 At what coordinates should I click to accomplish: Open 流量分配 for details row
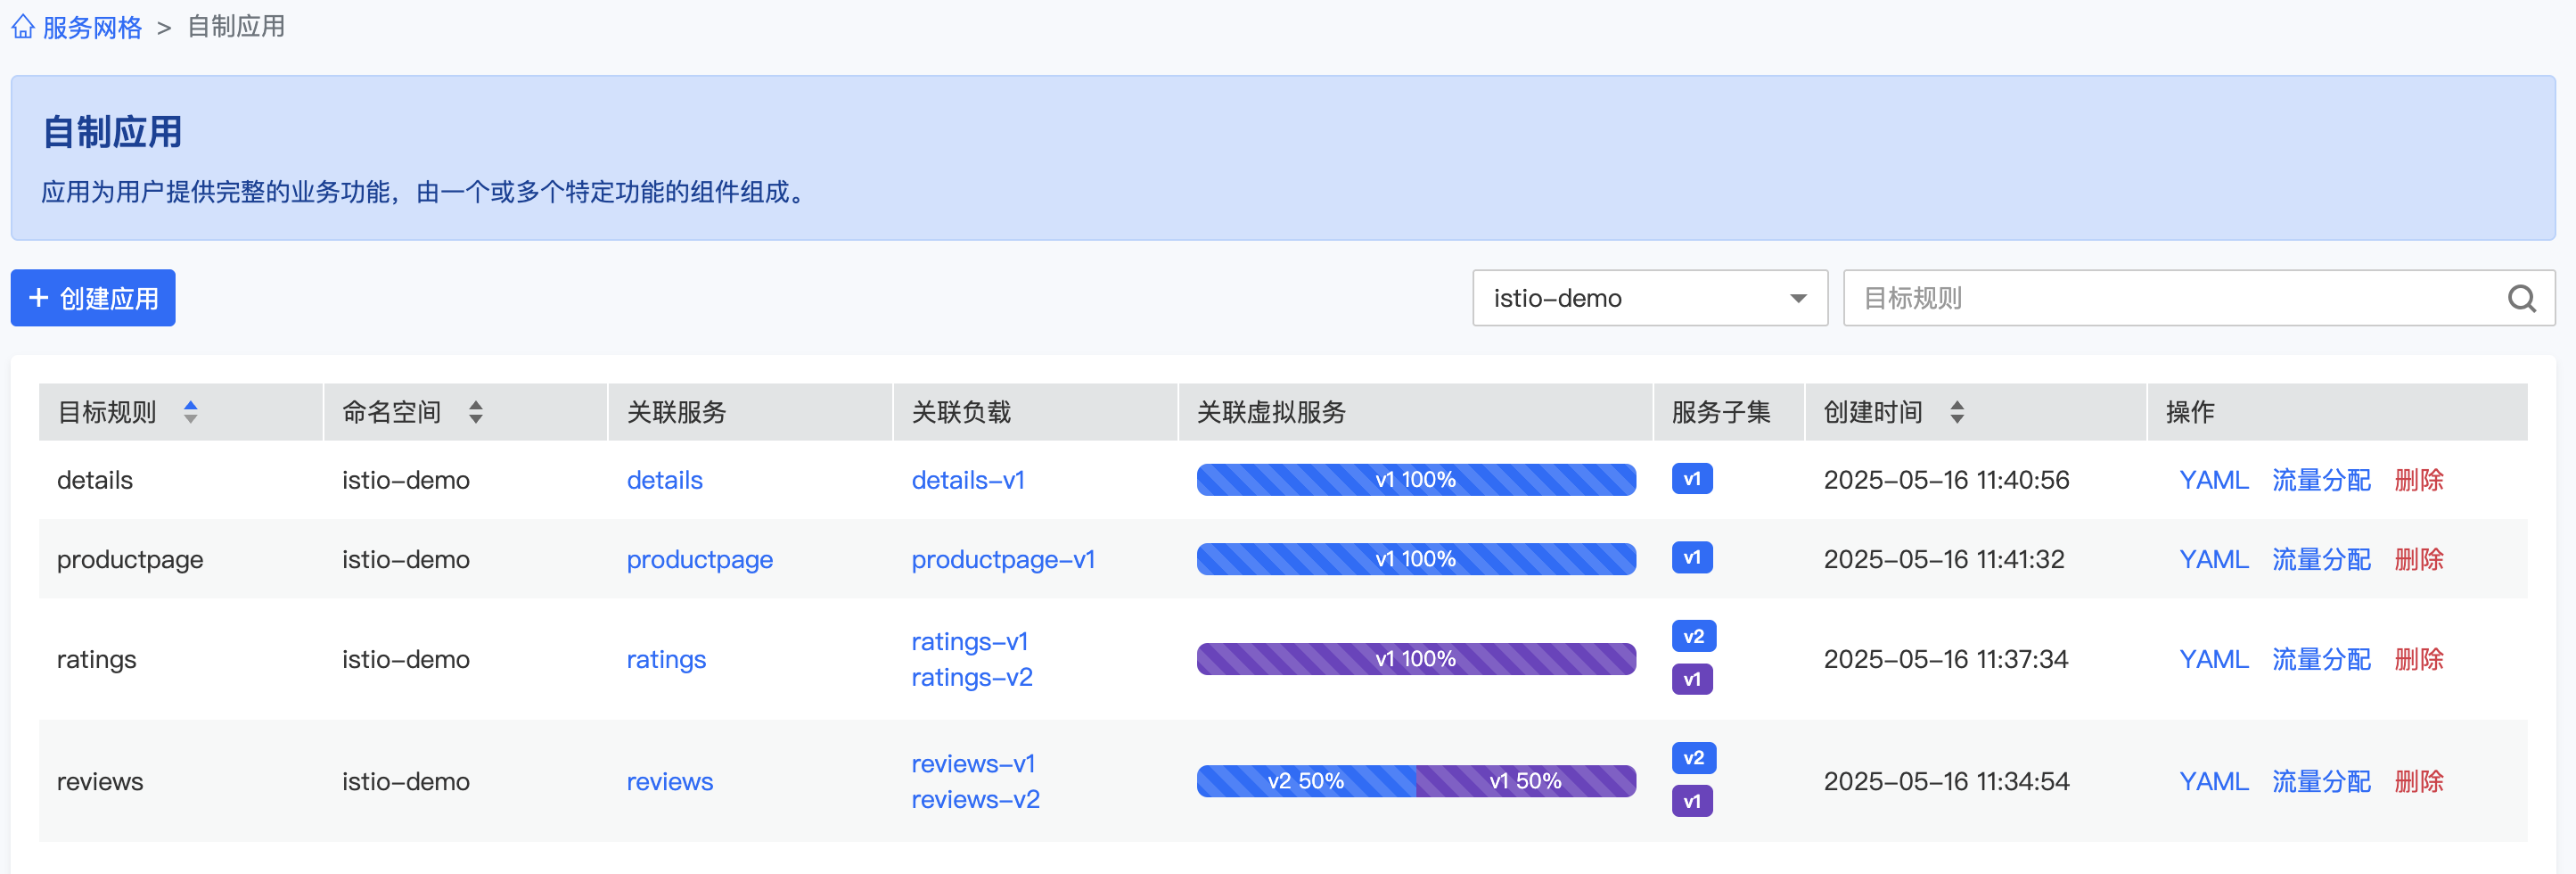coord(2321,480)
